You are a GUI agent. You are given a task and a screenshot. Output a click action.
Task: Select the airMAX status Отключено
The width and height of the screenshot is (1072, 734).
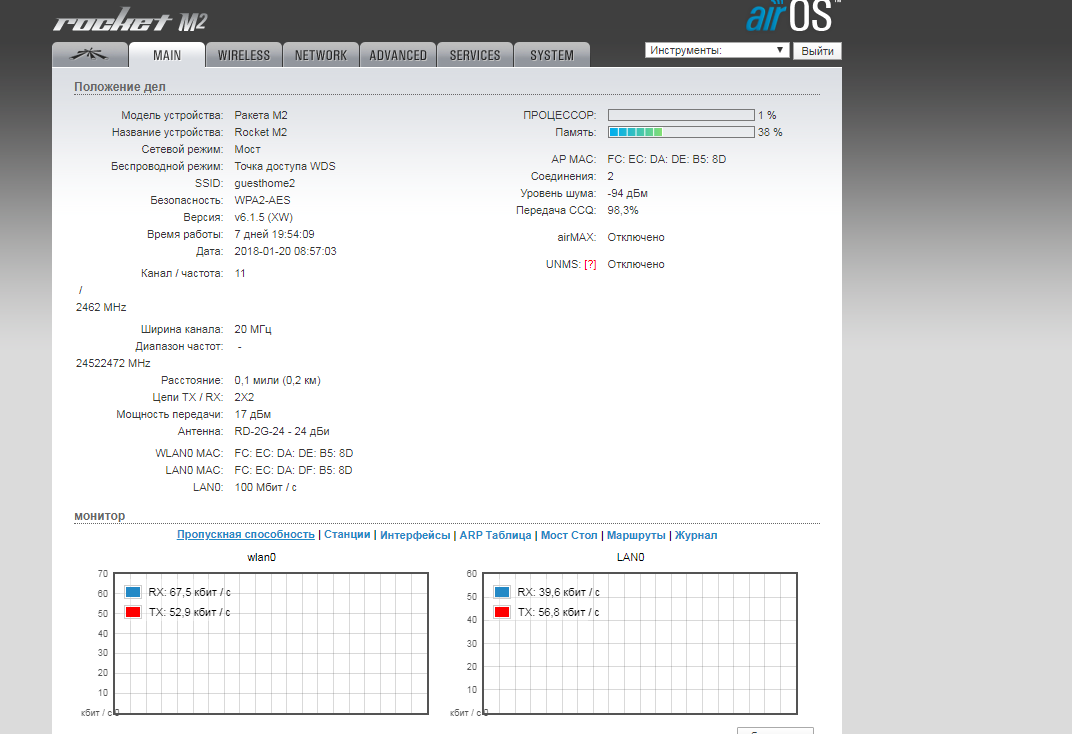tap(636, 237)
